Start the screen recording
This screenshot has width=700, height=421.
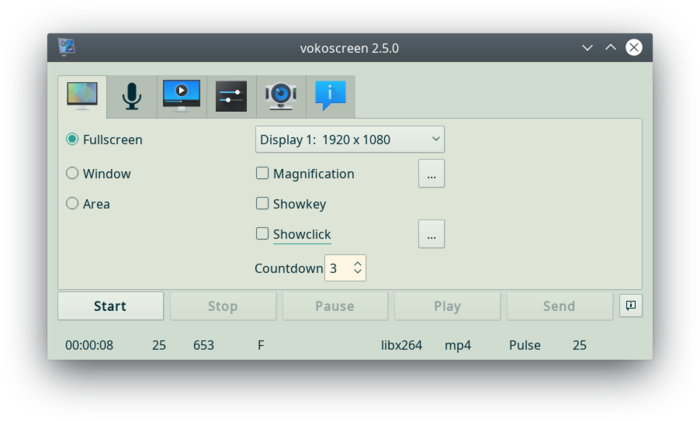[110, 306]
